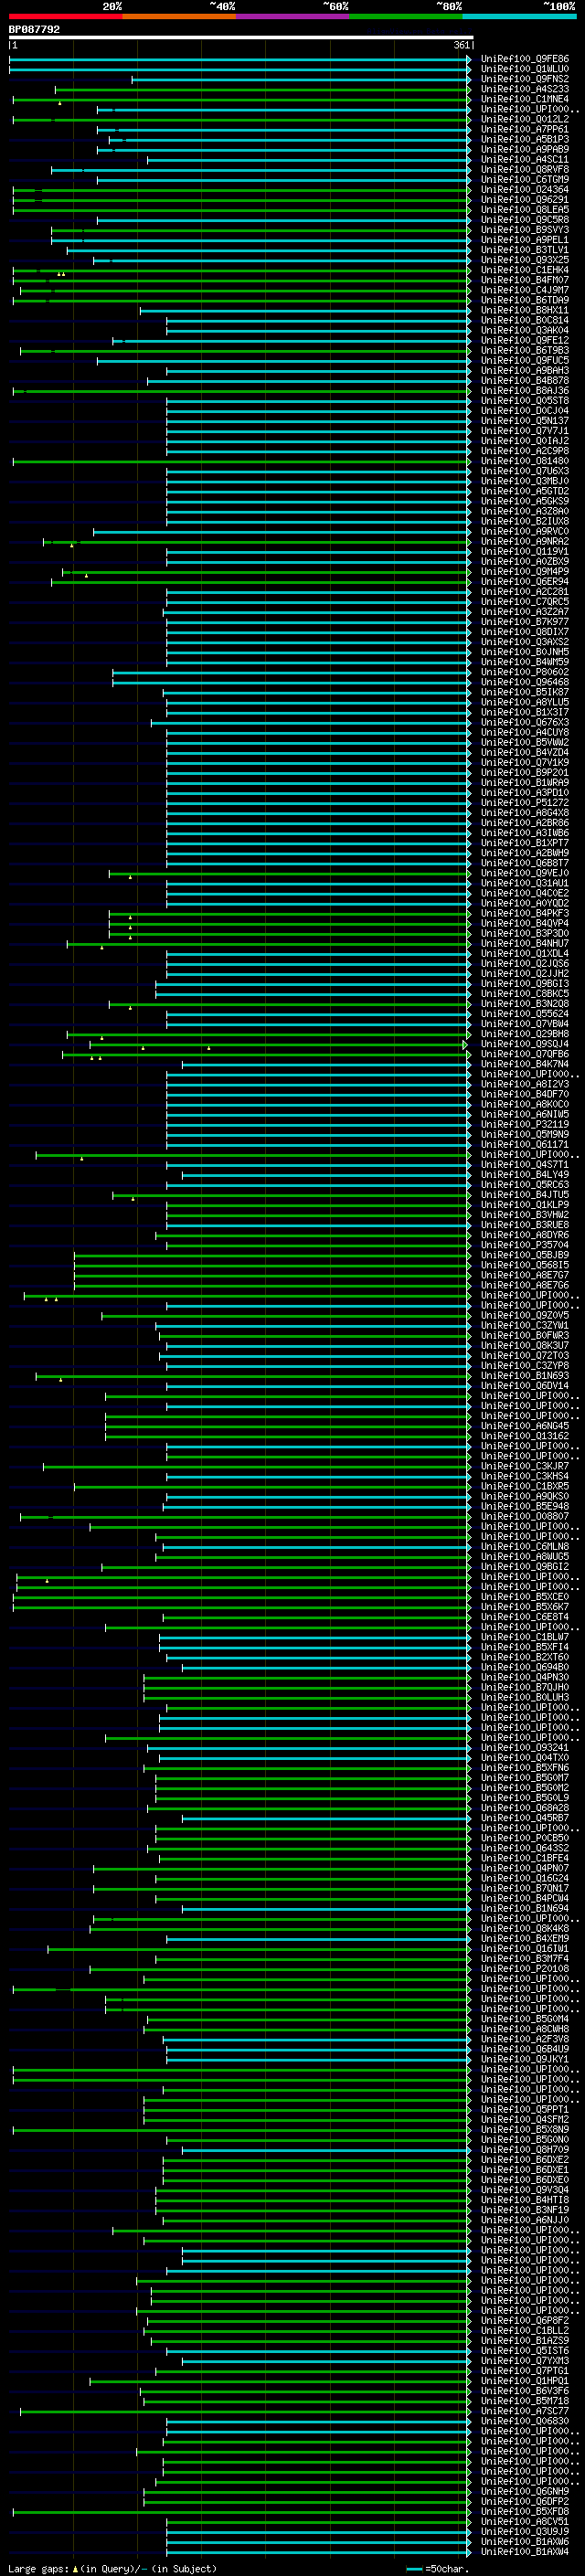This screenshot has height=2576, width=585.
Task: Select hit label UniRef100_B8AJ36
Action: click(x=525, y=390)
